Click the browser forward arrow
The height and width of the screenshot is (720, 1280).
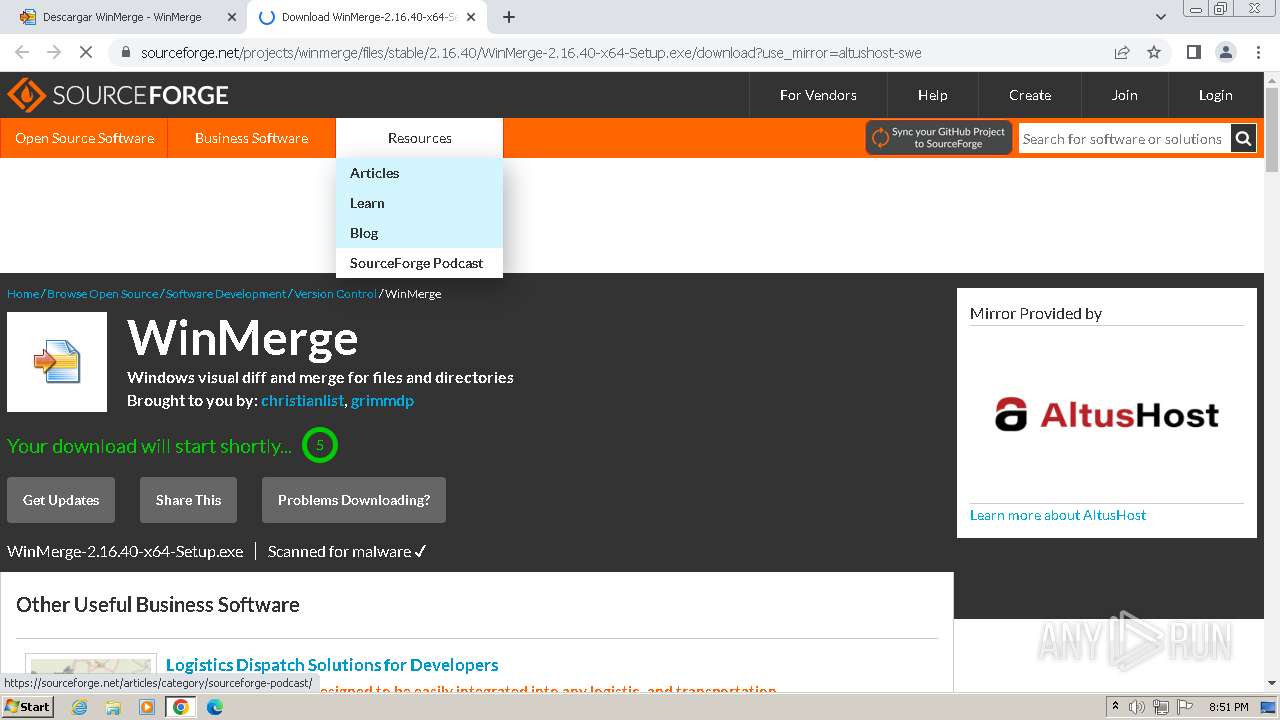53,52
